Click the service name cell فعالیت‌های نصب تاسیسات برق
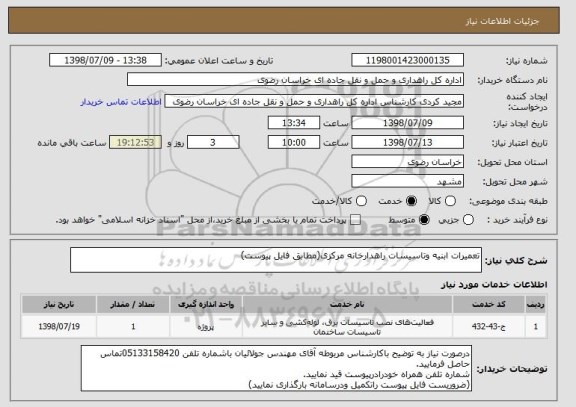 click(347, 327)
